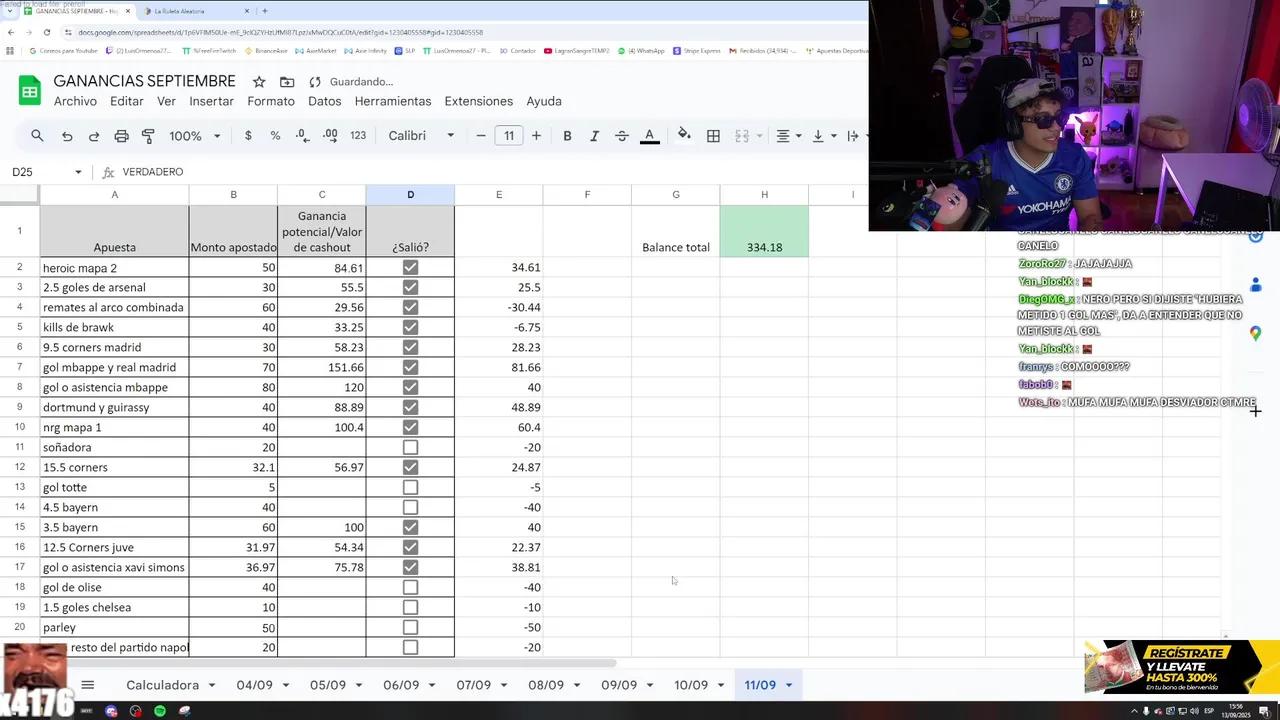1280x720 pixels.
Task: Format cell as currency
Action: tap(248, 136)
